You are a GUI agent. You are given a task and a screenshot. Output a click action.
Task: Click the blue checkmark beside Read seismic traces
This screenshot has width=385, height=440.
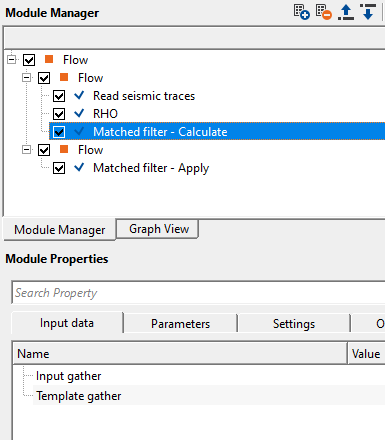tap(79, 95)
